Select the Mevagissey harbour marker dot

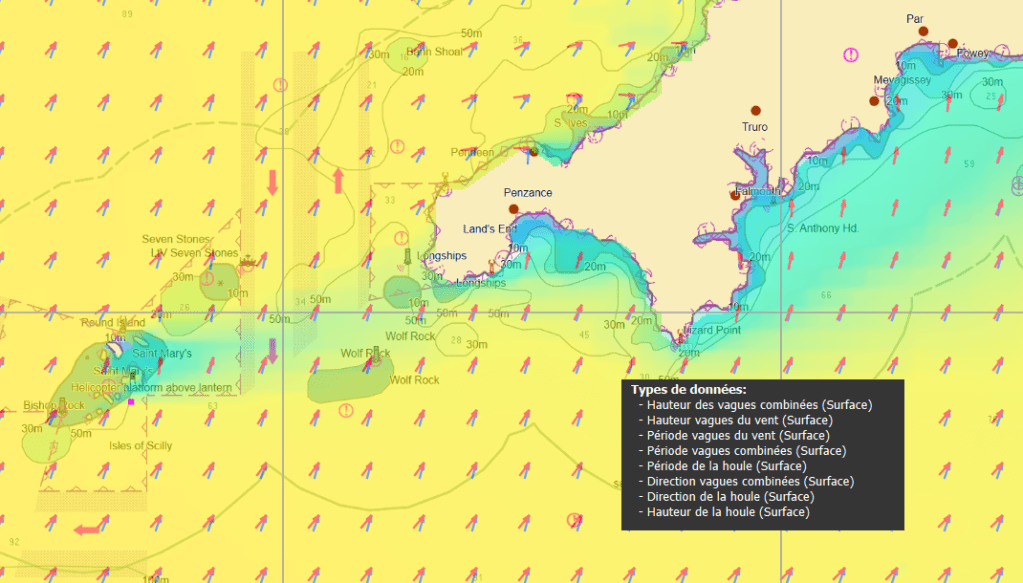[x=874, y=101]
